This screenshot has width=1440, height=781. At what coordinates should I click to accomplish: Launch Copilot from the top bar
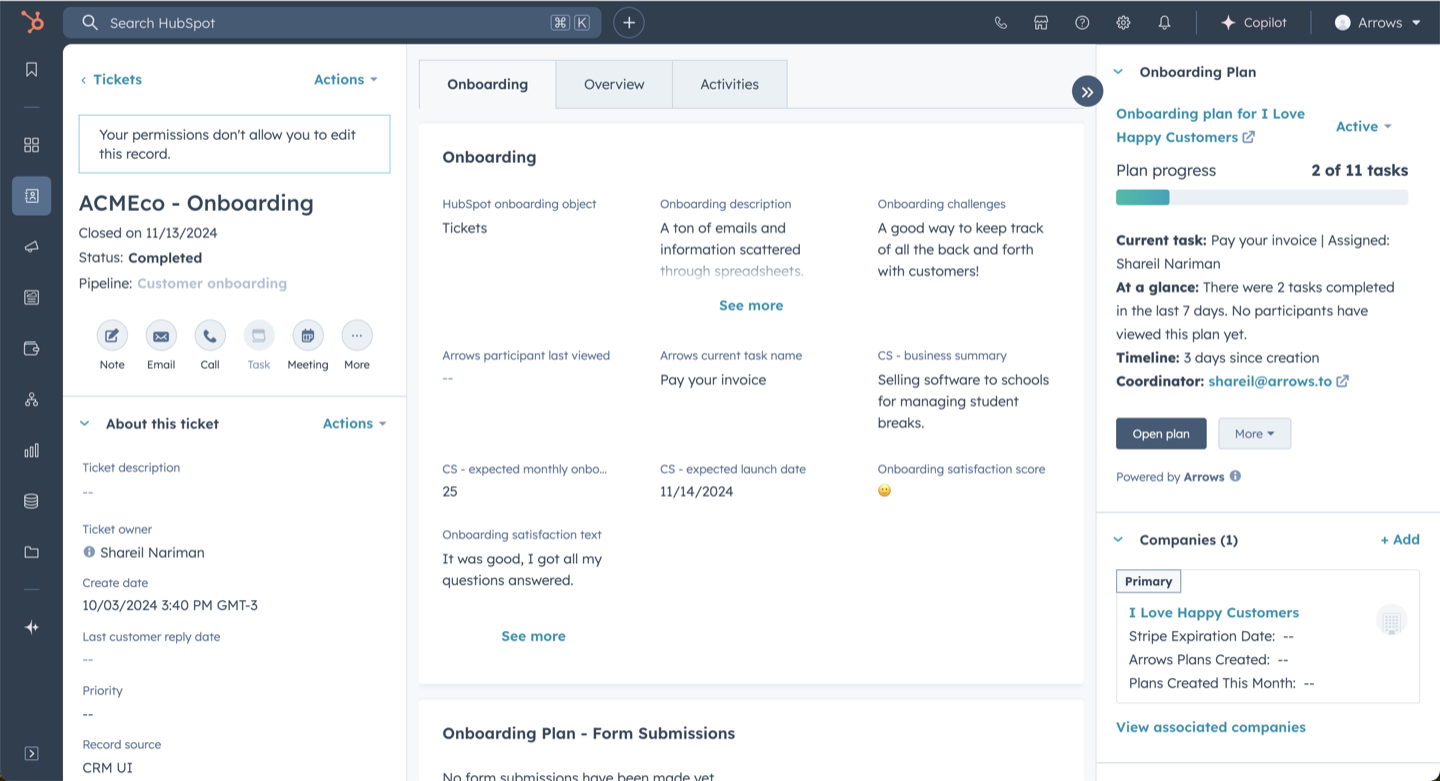pos(1254,22)
